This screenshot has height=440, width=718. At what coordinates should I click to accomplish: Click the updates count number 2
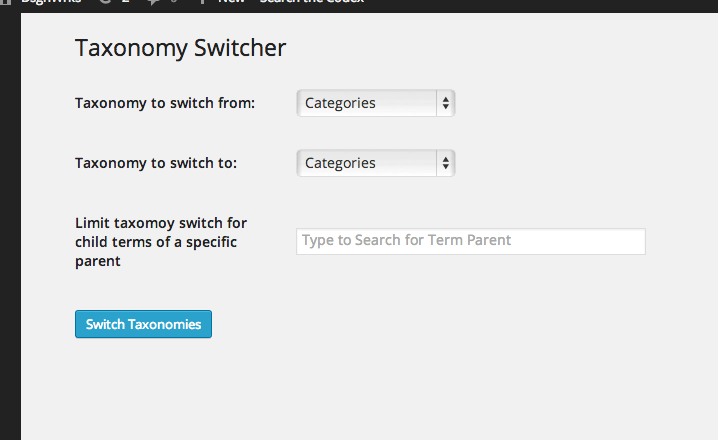point(125,1)
